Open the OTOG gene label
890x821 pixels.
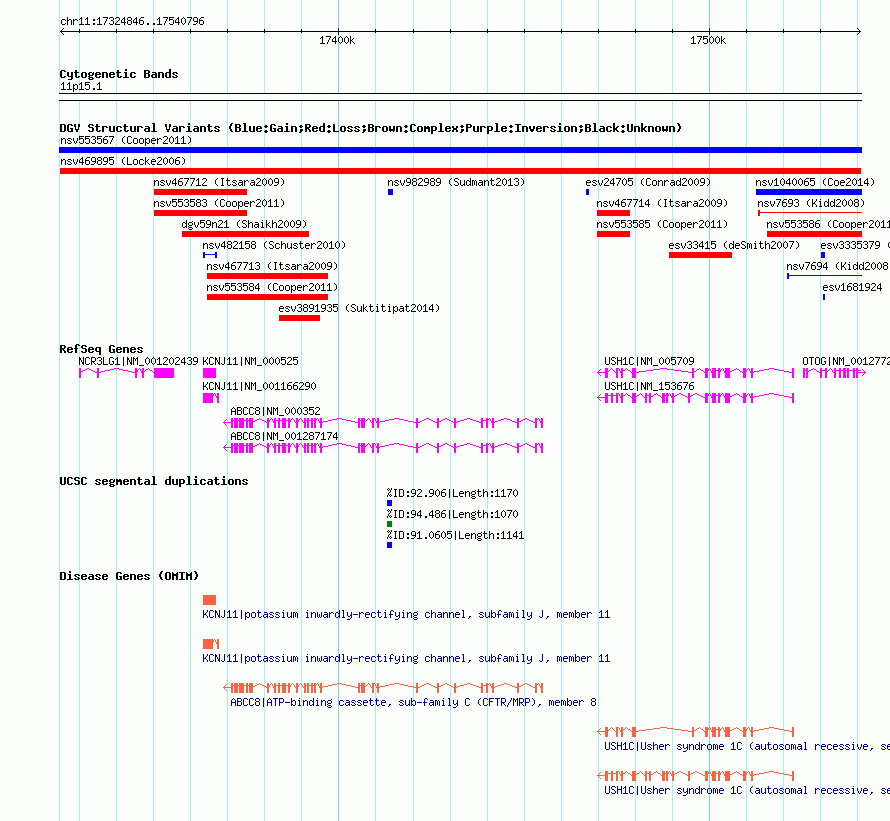click(846, 361)
